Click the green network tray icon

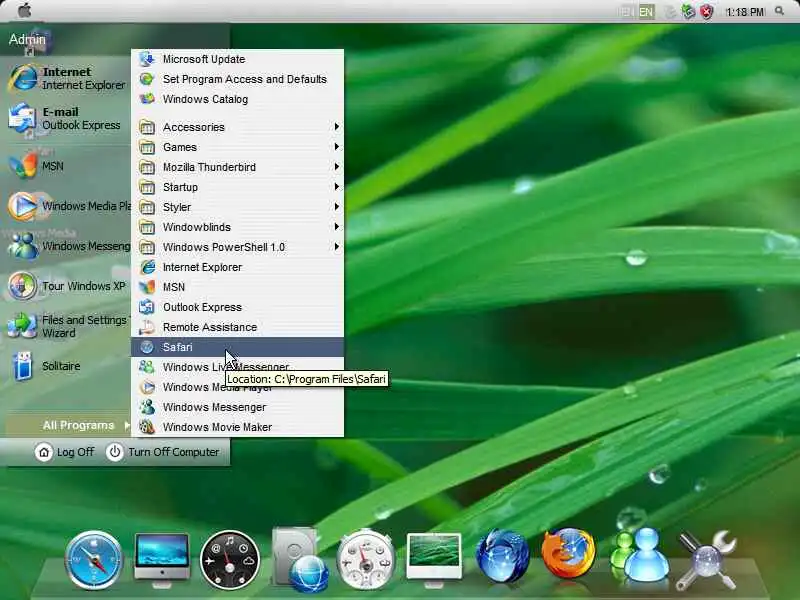point(688,12)
